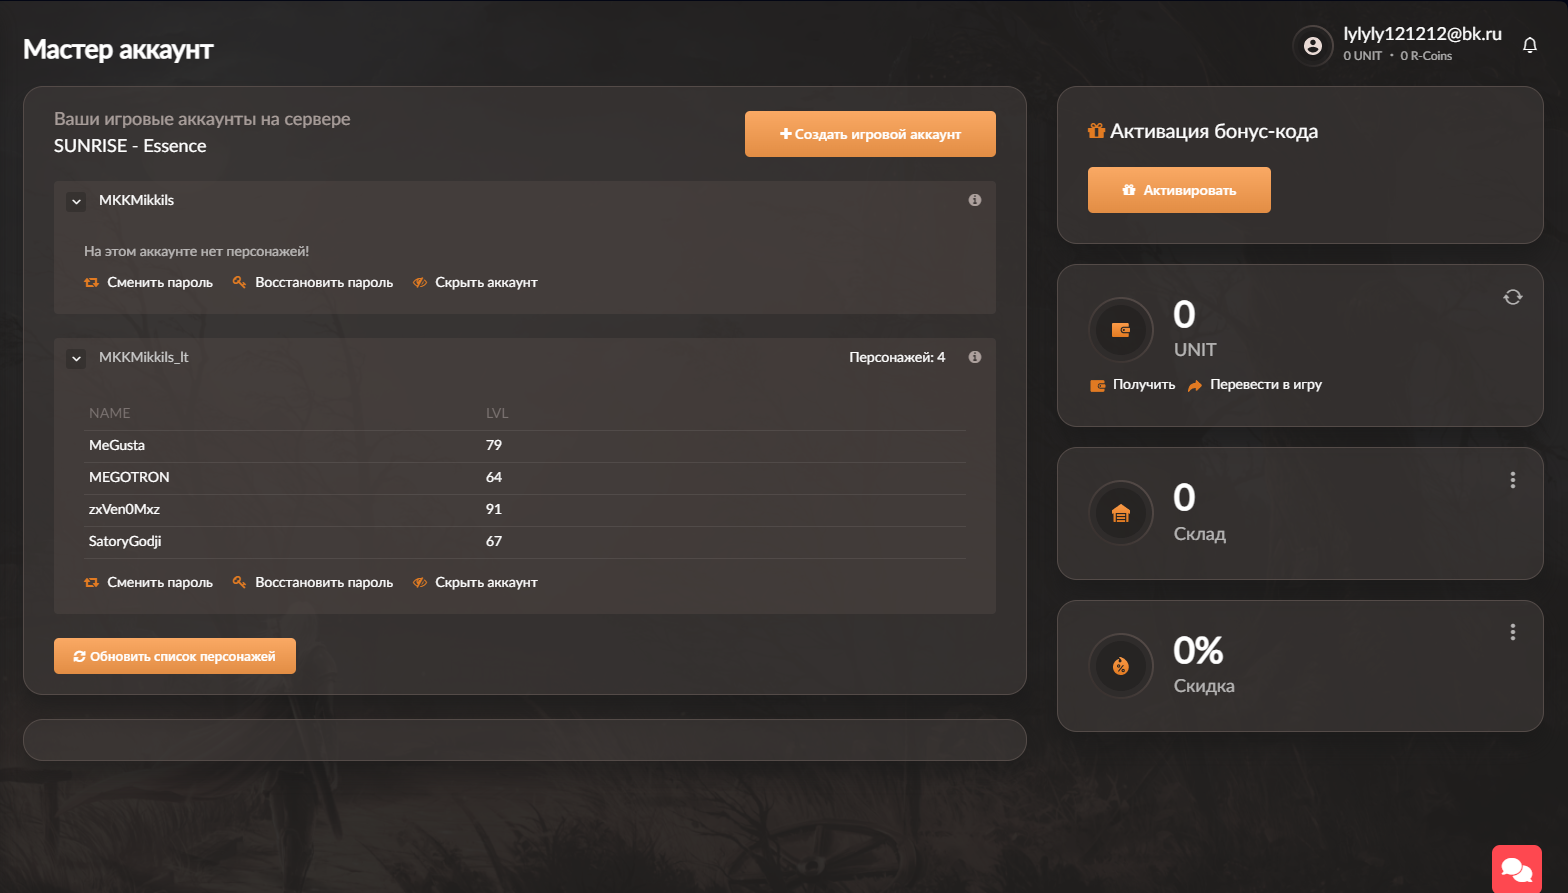The width and height of the screenshot is (1568, 893).
Task: Click Обновить список персонажей button
Action: pos(175,656)
